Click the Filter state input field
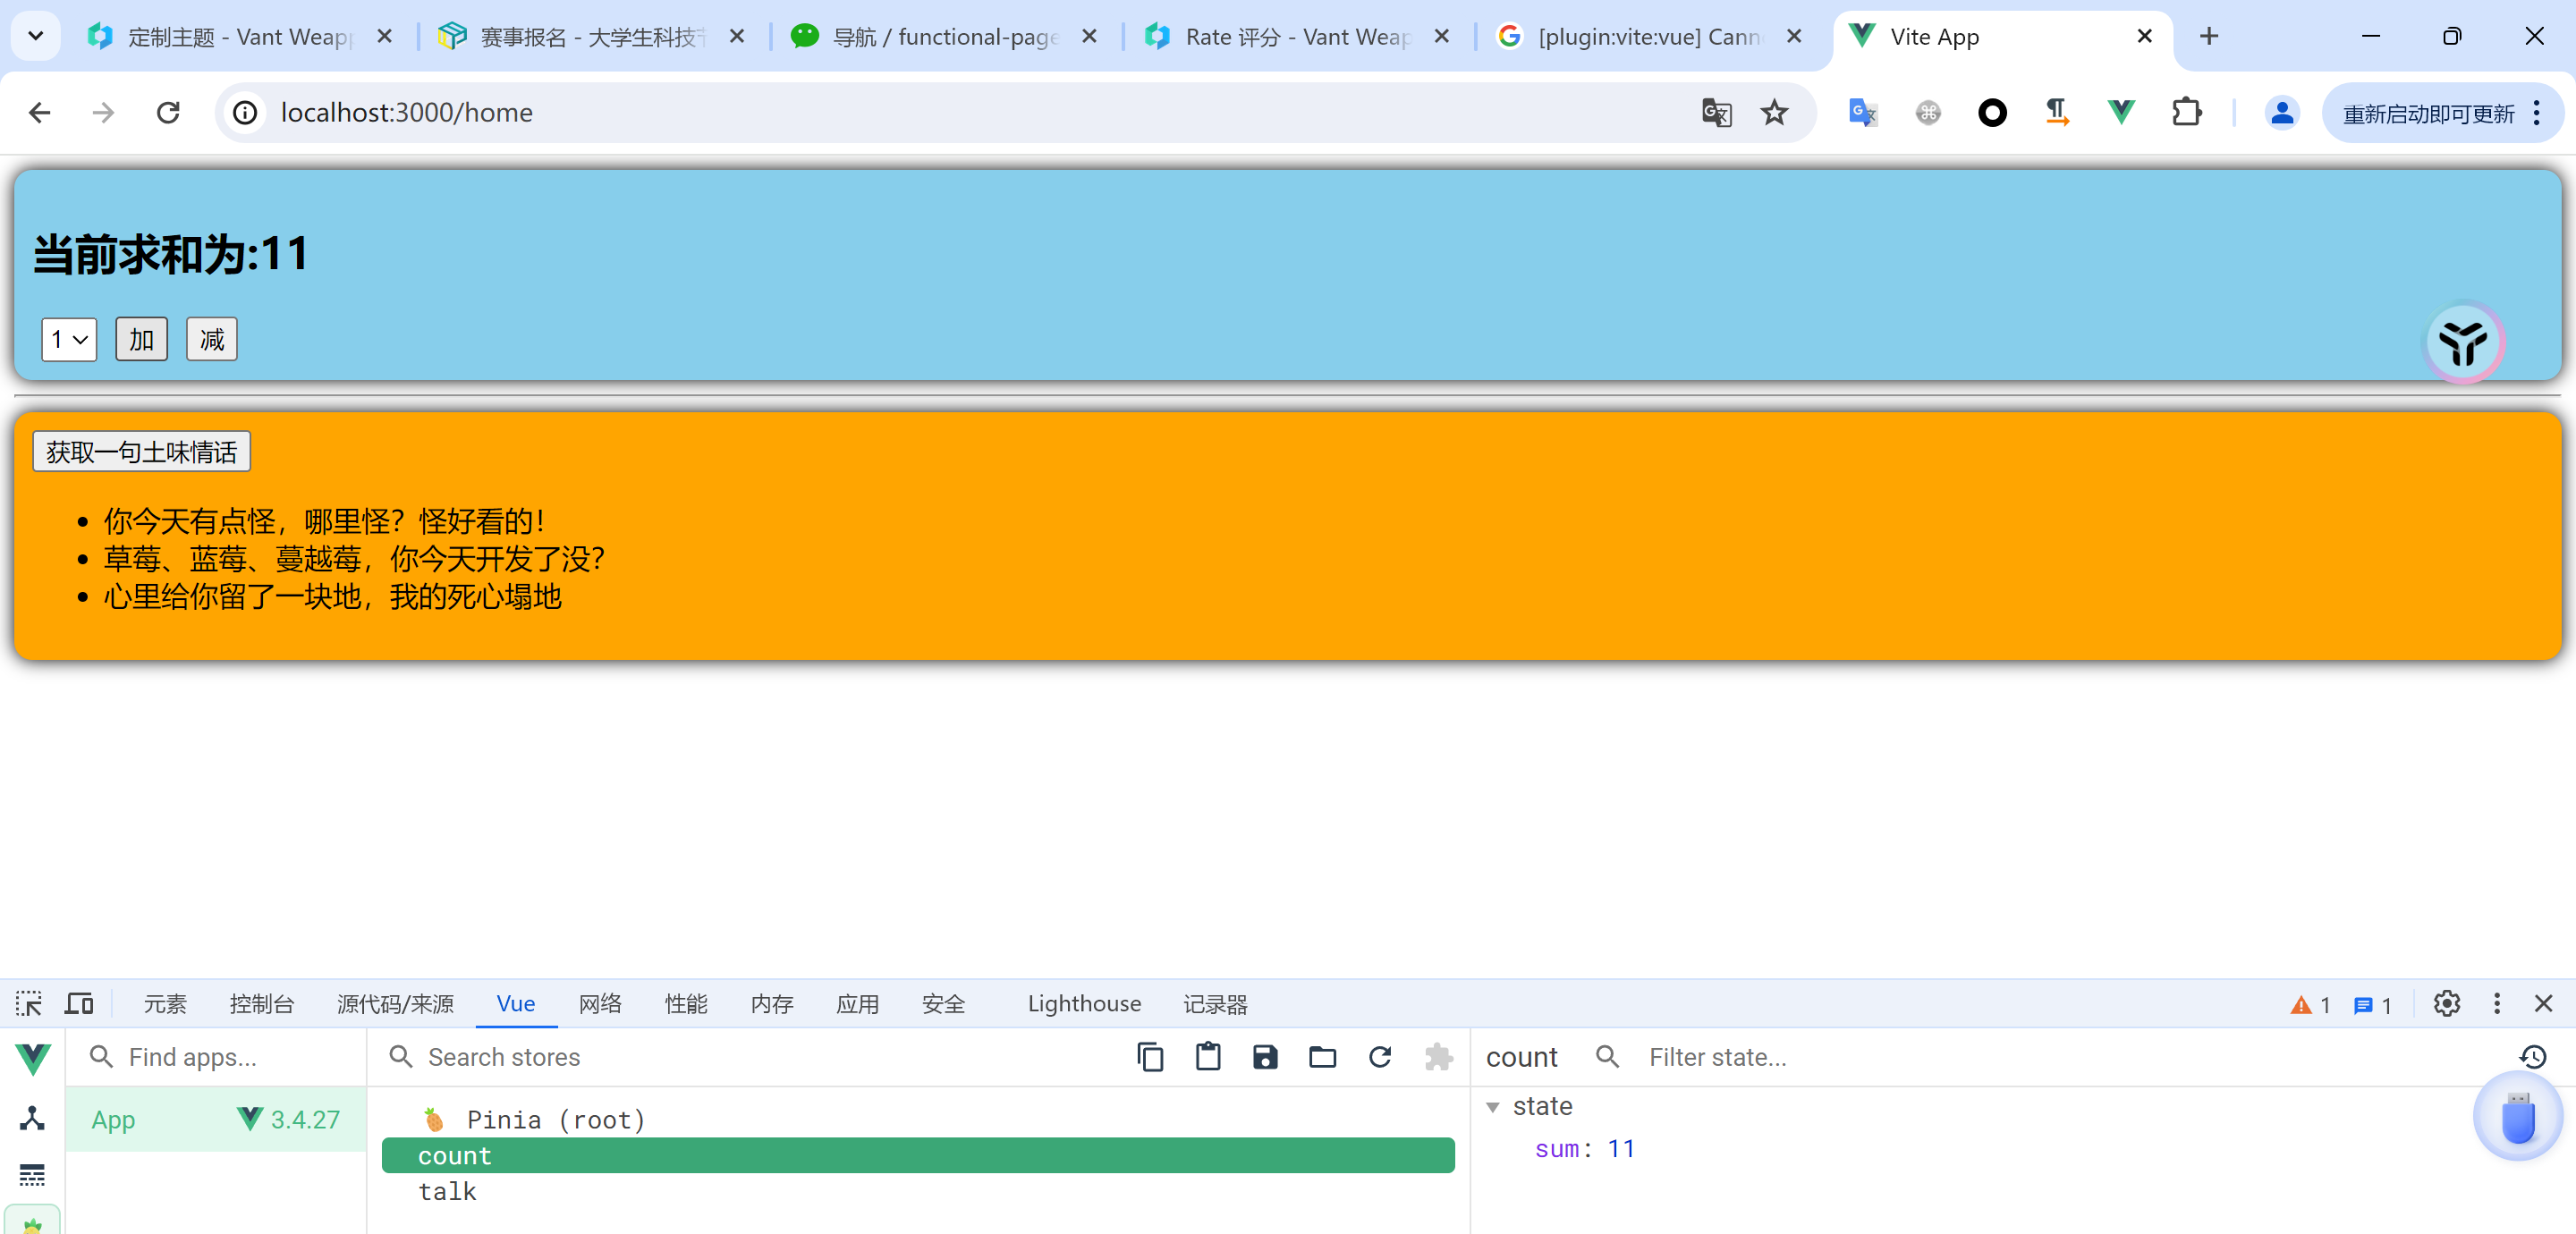 click(x=1716, y=1057)
